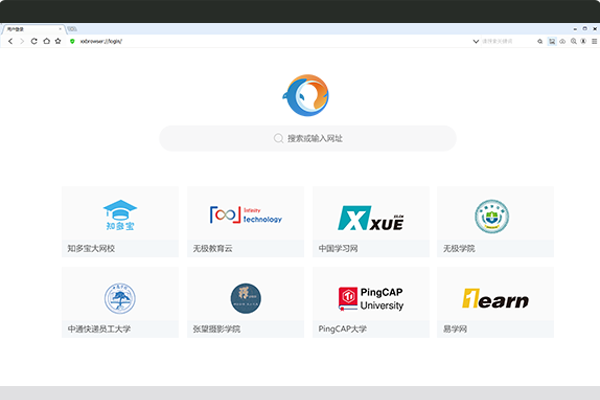
Task: Open the 易学网 link
Action: click(455, 329)
